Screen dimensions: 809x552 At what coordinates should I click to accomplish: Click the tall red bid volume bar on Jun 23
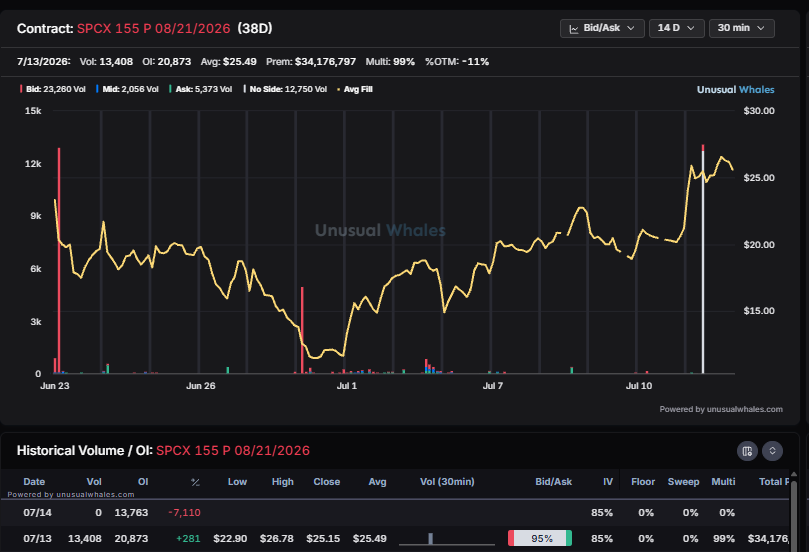tap(59, 261)
